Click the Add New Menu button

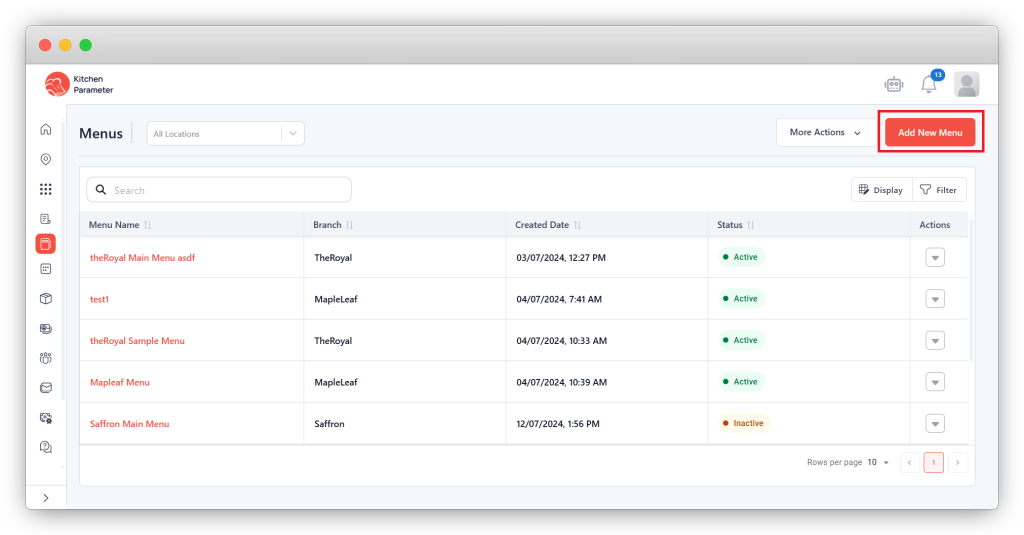pyautogui.click(x=930, y=132)
